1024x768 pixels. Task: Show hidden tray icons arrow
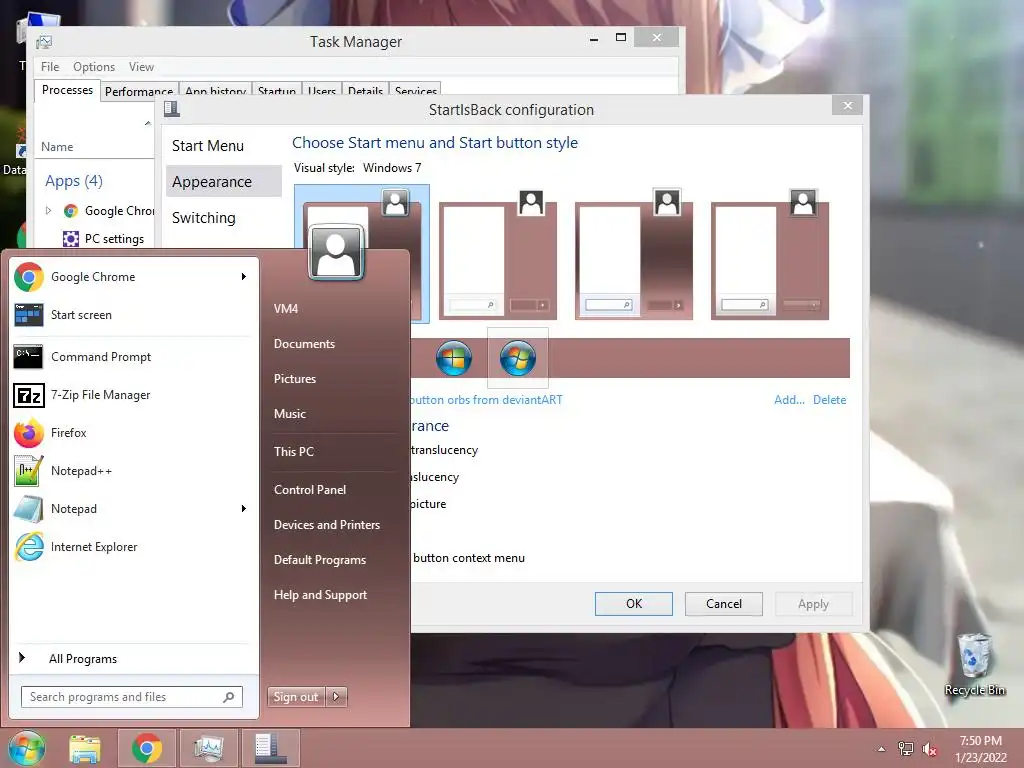click(882, 749)
